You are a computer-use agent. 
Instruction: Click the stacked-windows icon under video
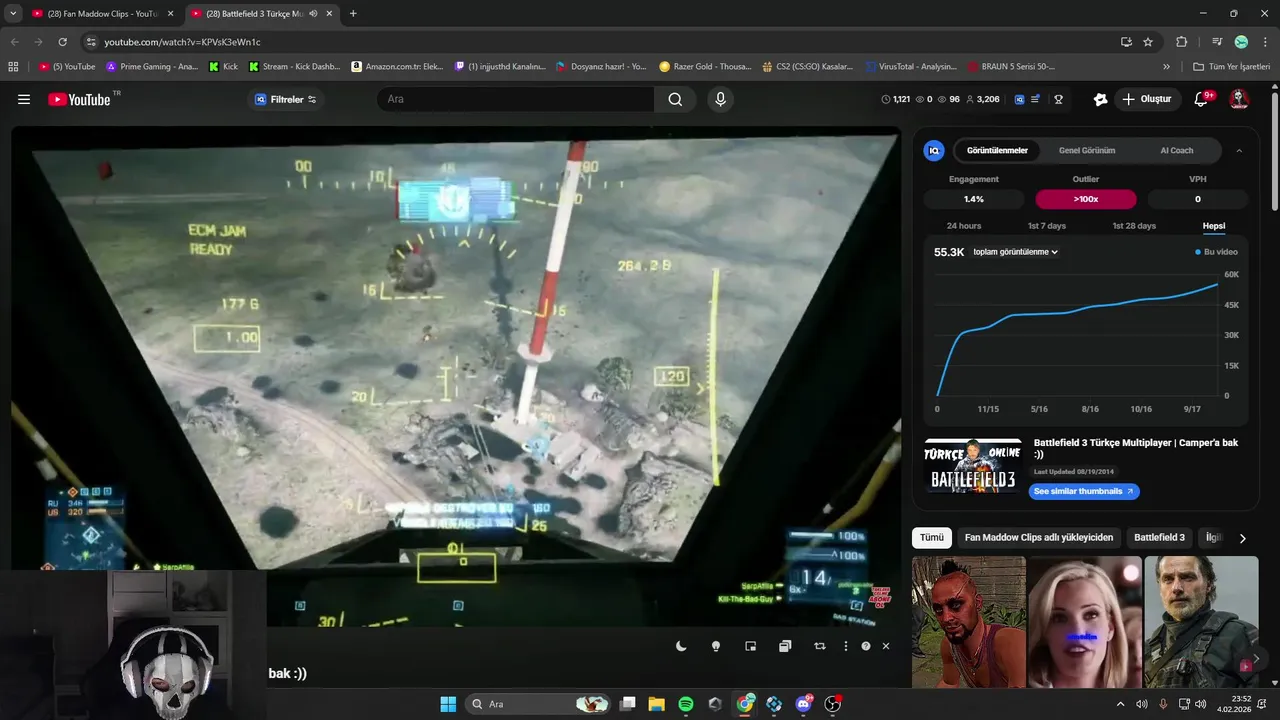coord(785,646)
